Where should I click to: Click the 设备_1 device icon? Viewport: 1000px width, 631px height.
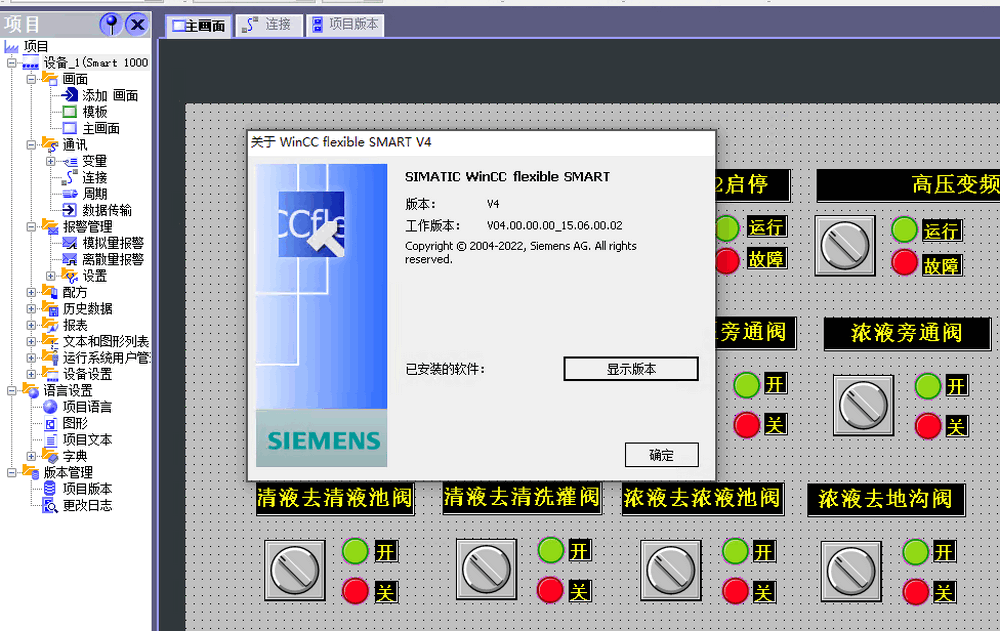coord(30,63)
